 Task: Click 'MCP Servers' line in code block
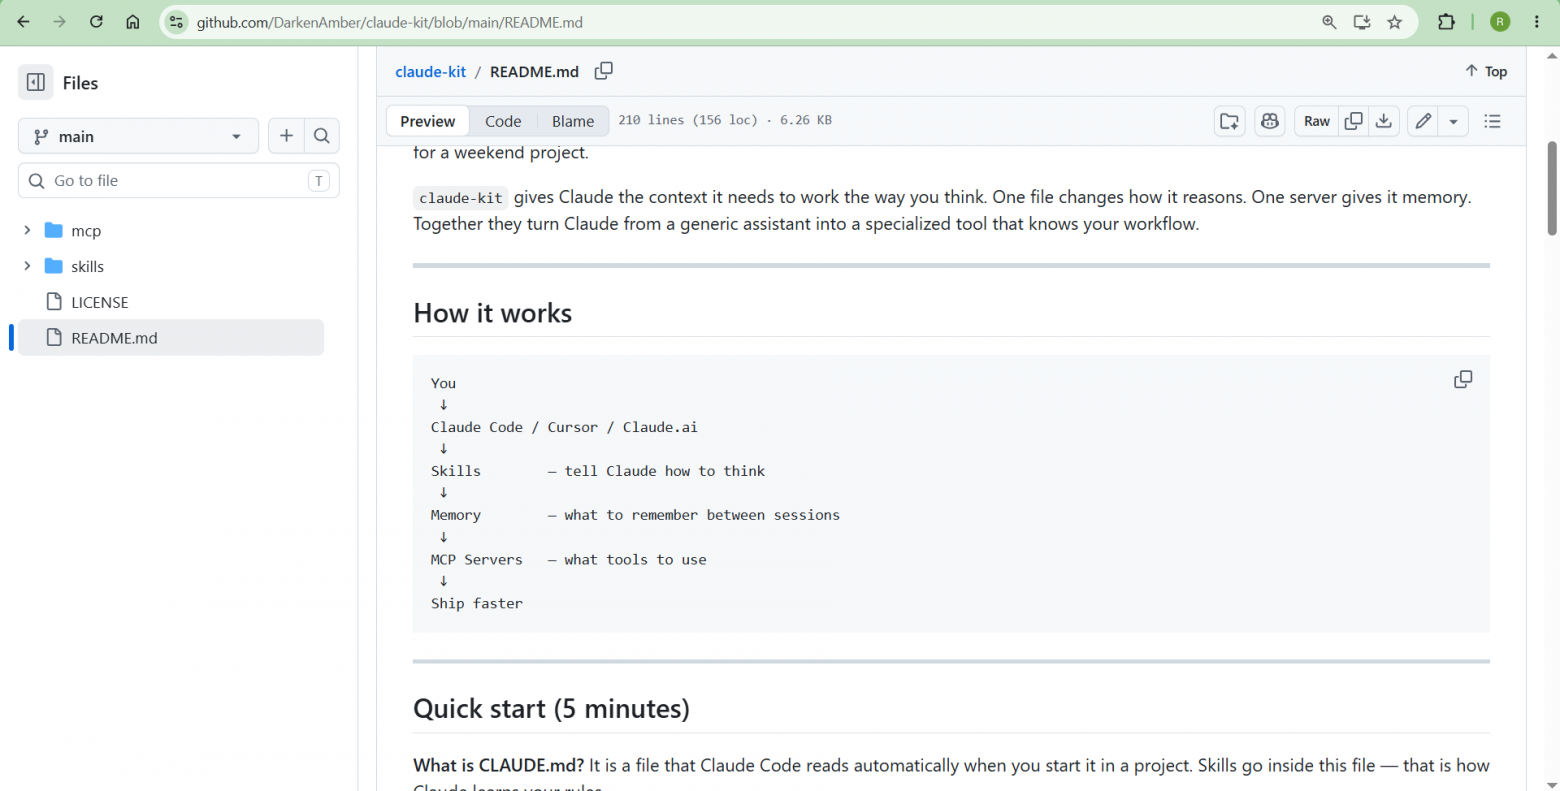tap(569, 560)
